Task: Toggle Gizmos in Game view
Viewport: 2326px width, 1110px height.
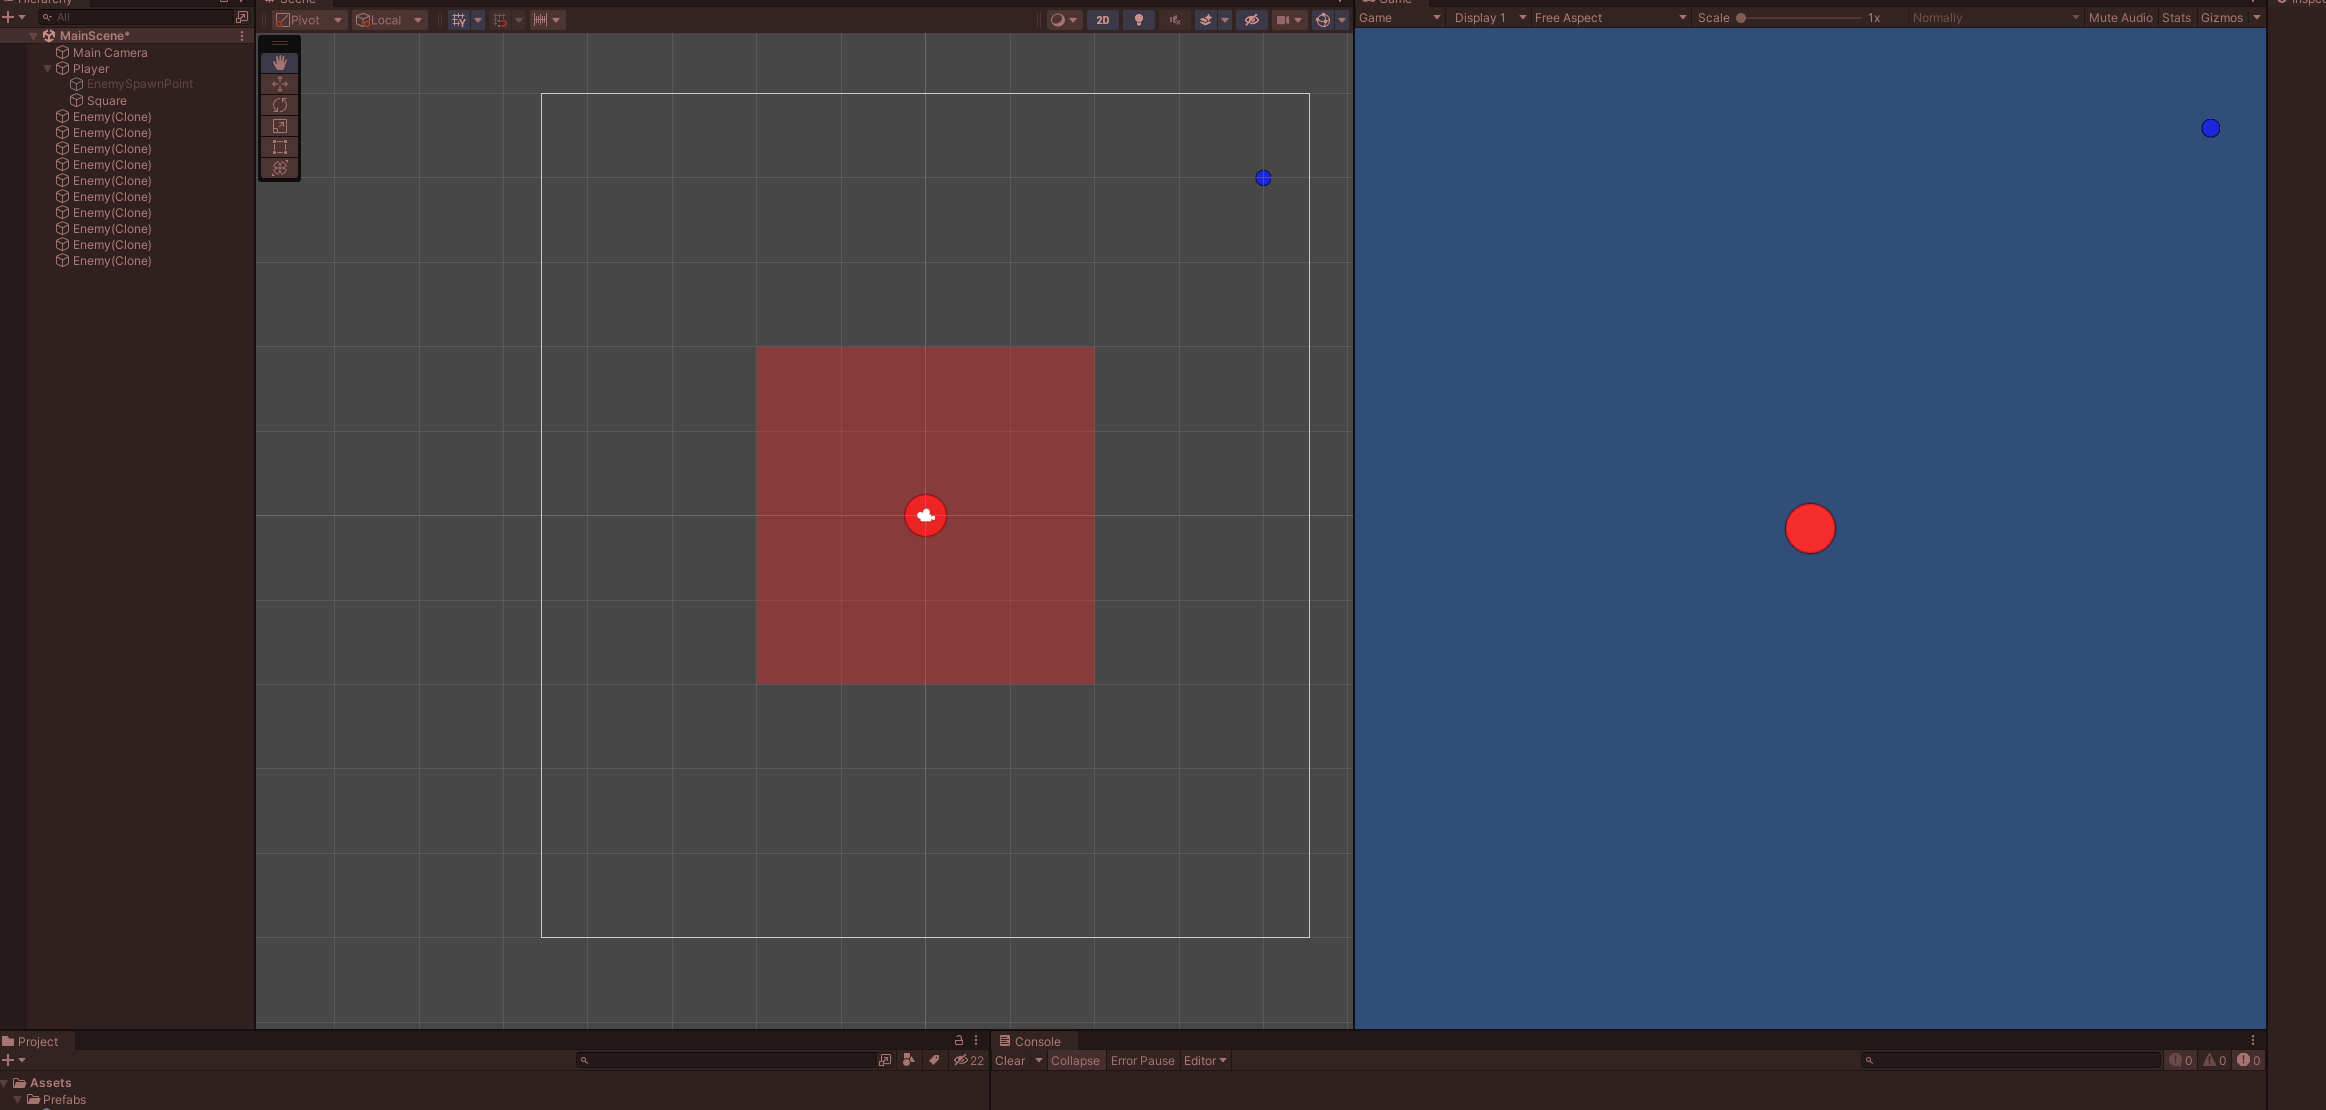Action: pos(2222,18)
